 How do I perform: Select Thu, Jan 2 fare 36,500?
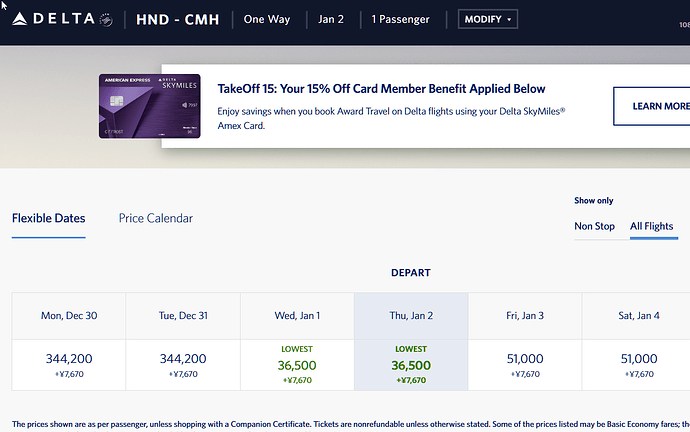[411, 365]
